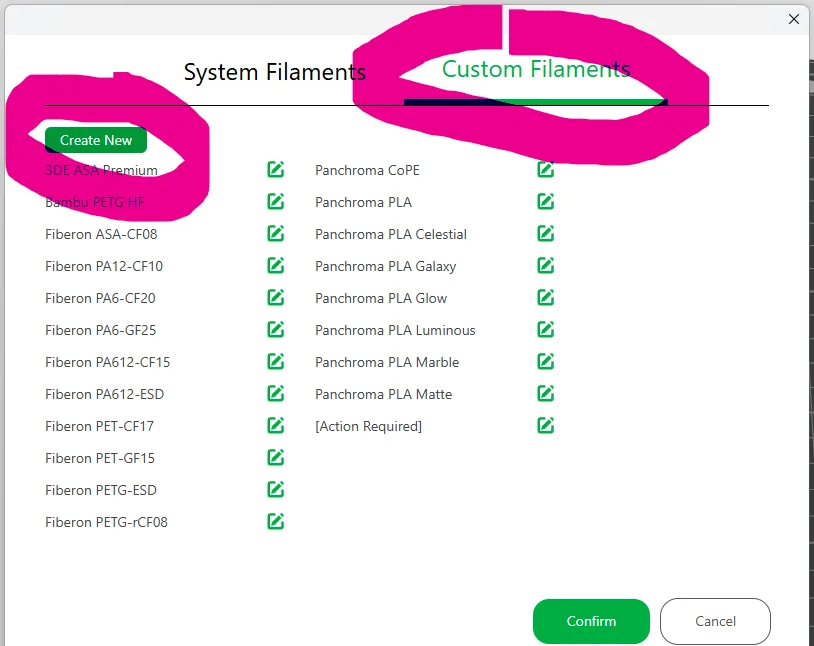Close the filament dialog window
The width and height of the screenshot is (814, 646).
(794, 19)
